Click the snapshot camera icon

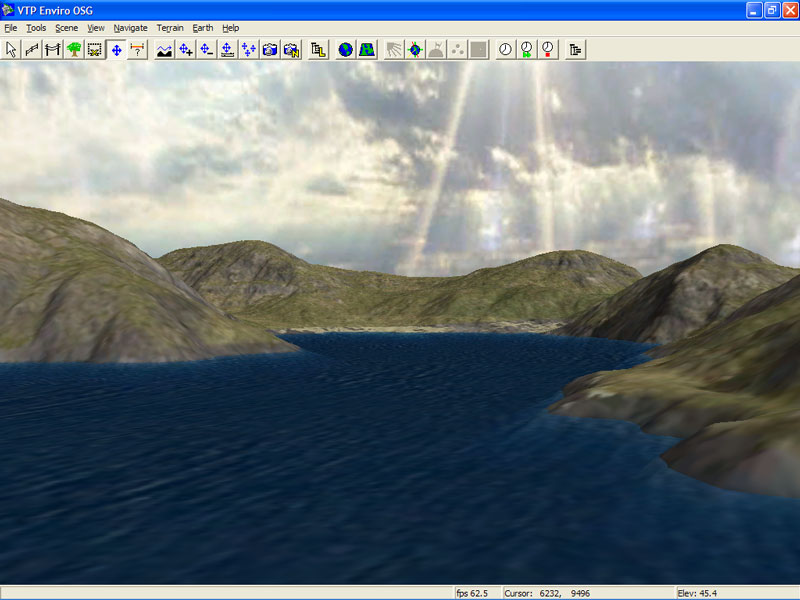point(270,49)
